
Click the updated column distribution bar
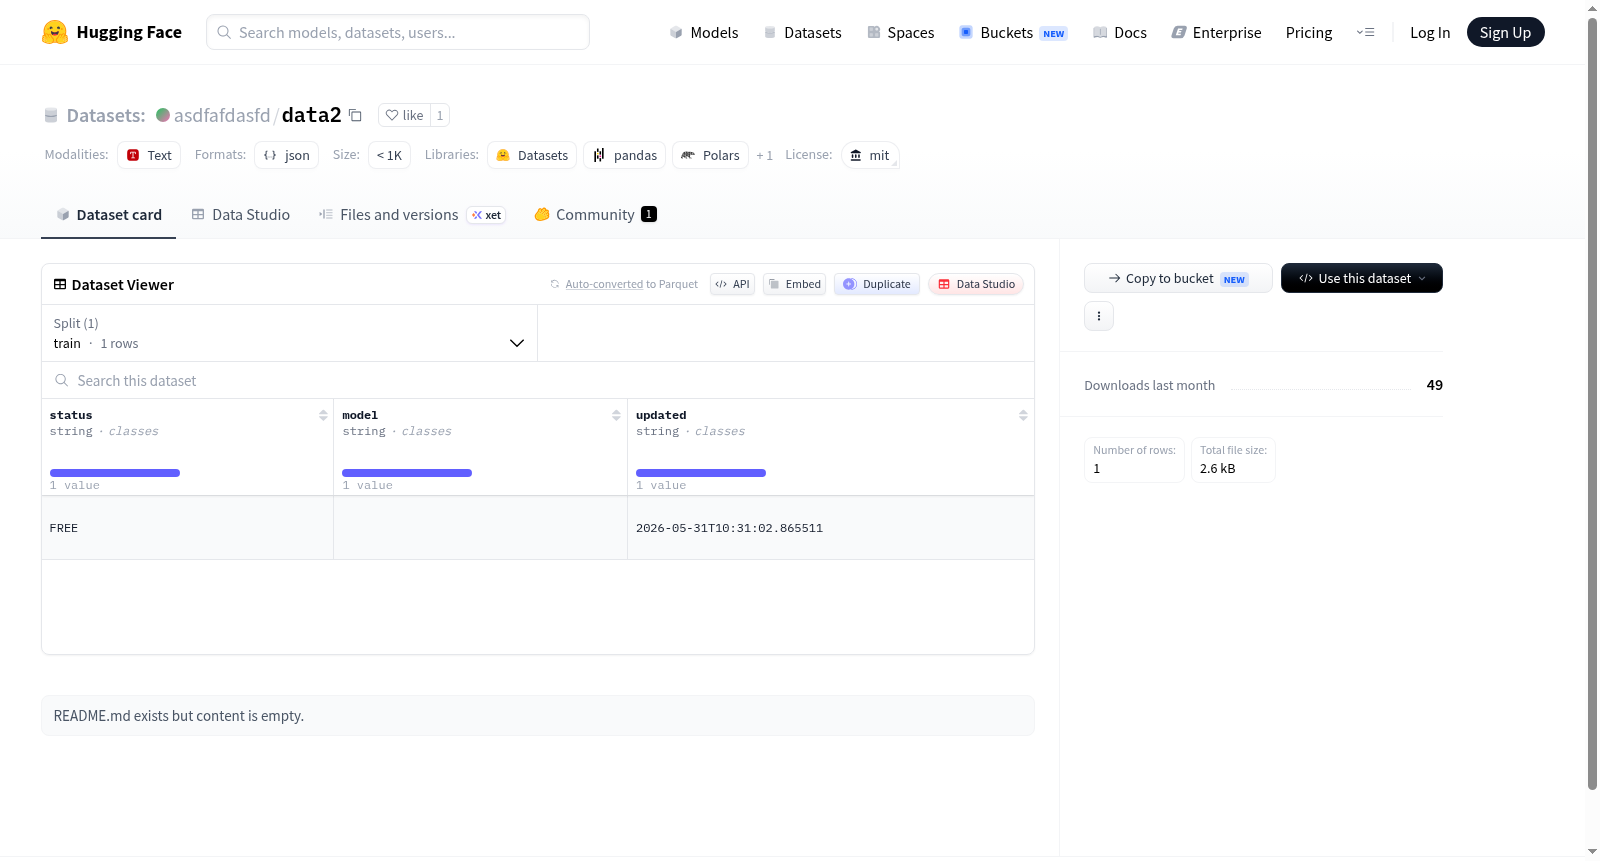pos(701,473)
